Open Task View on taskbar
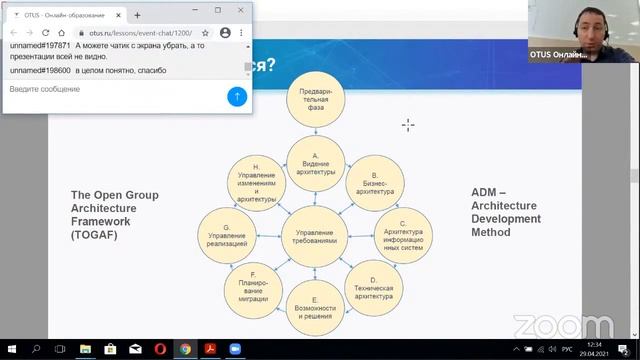The height and width of the screenshot is (360, 640). coord(60,349)
